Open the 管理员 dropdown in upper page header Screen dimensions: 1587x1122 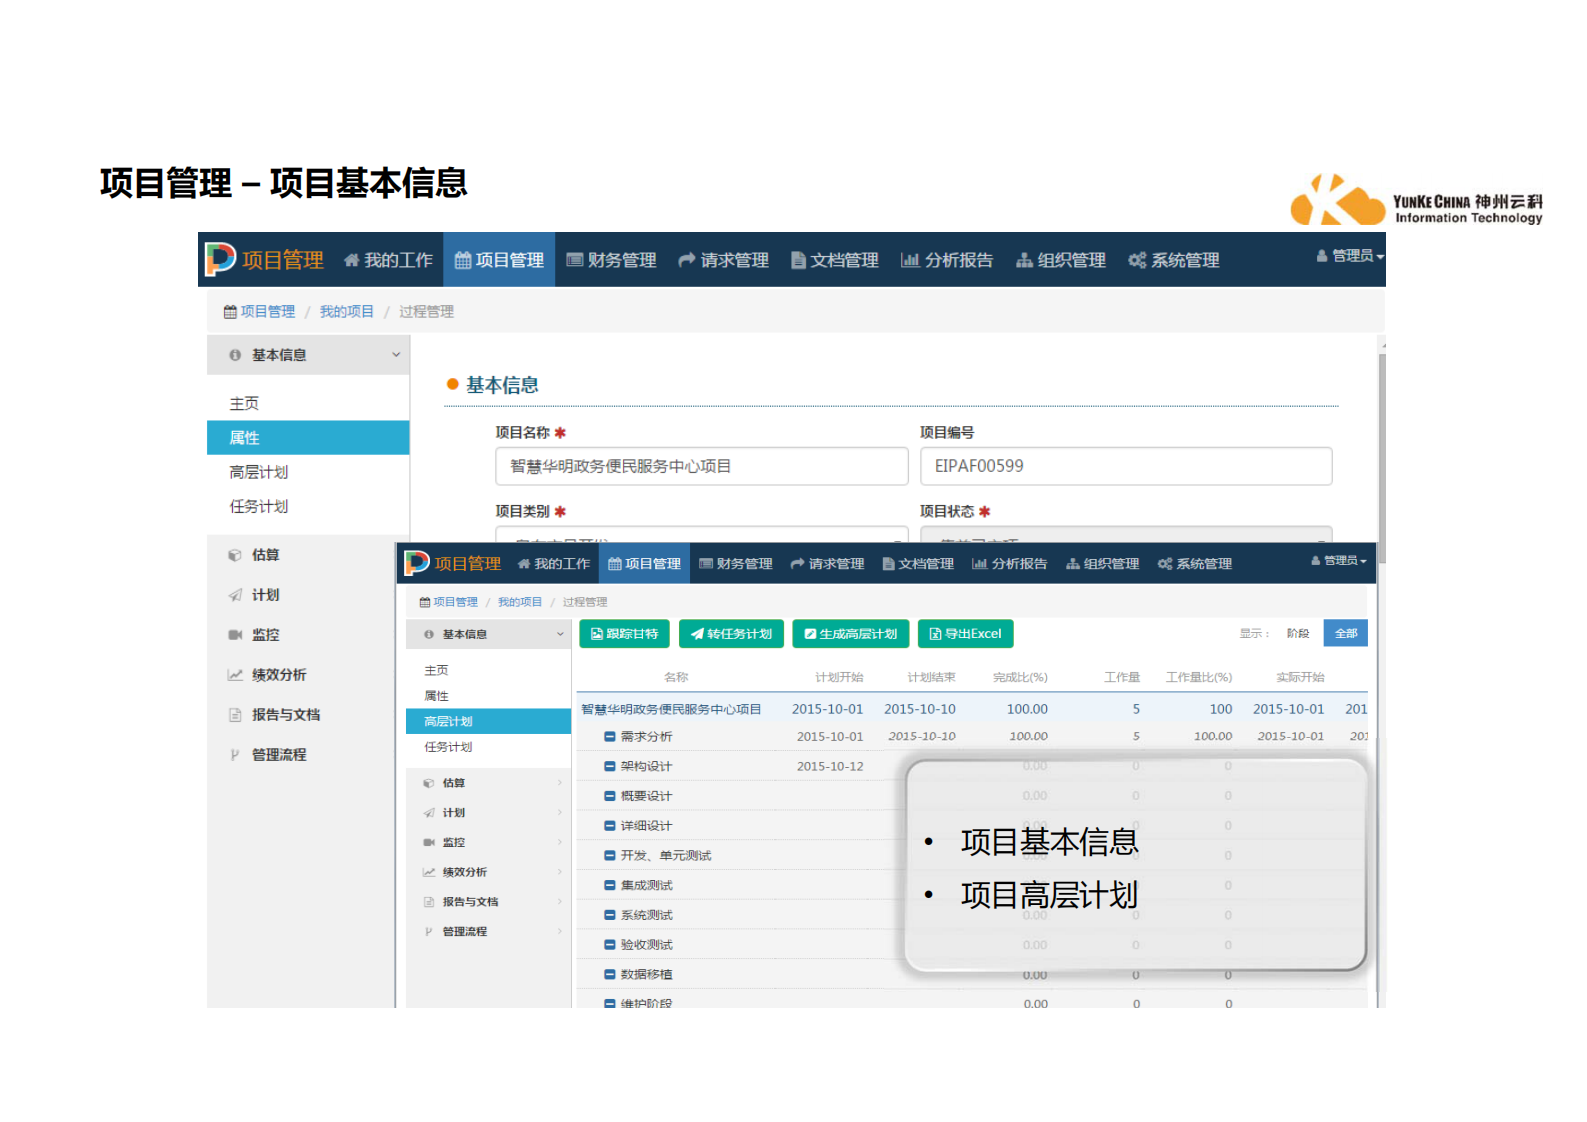coord(1350,256)
